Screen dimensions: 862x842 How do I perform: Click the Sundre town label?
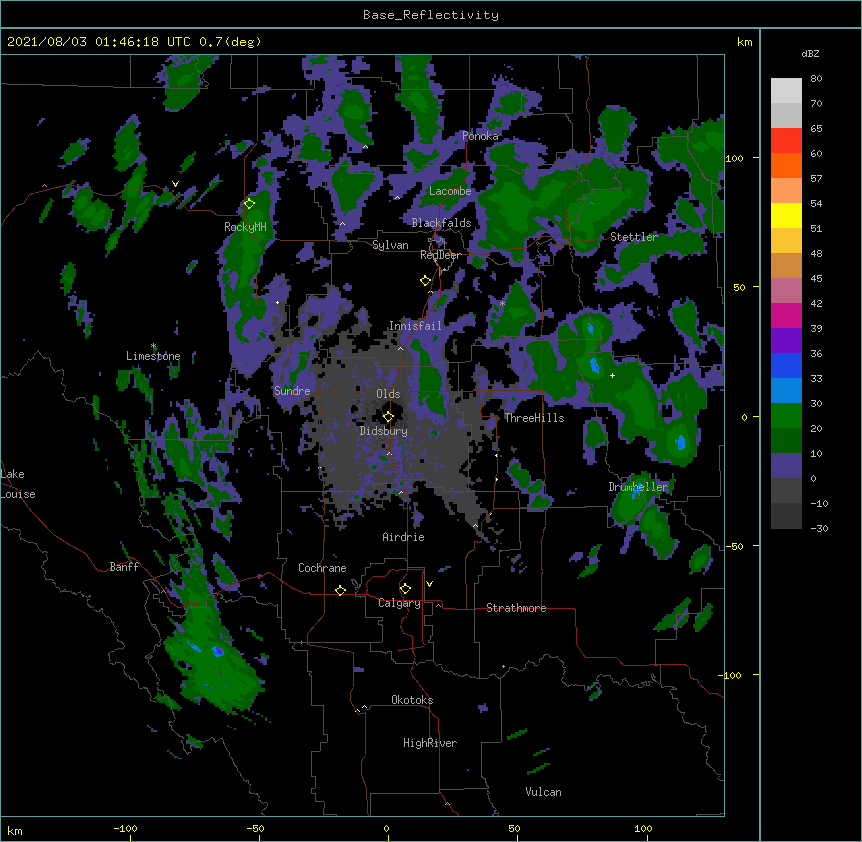pyautogui.click(x=292, y=391)
